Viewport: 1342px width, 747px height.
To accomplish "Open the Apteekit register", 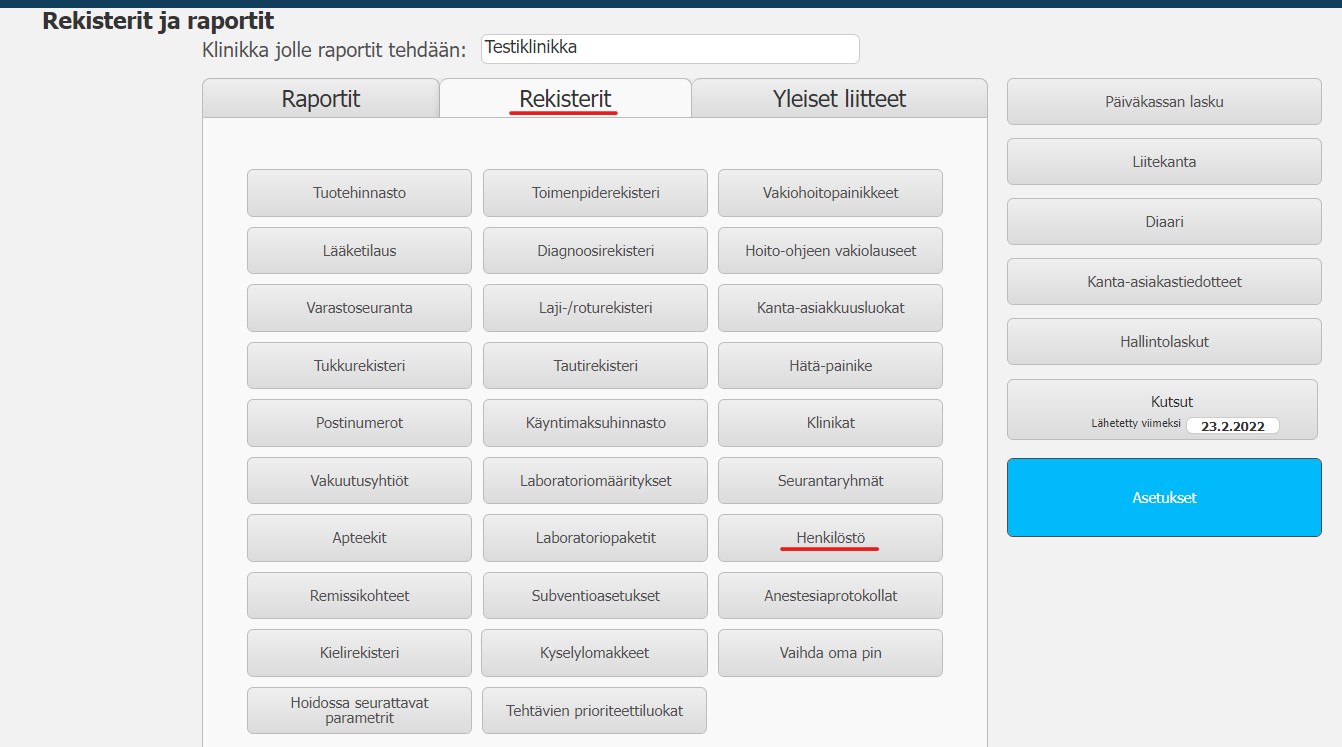I will pos(359,538).
